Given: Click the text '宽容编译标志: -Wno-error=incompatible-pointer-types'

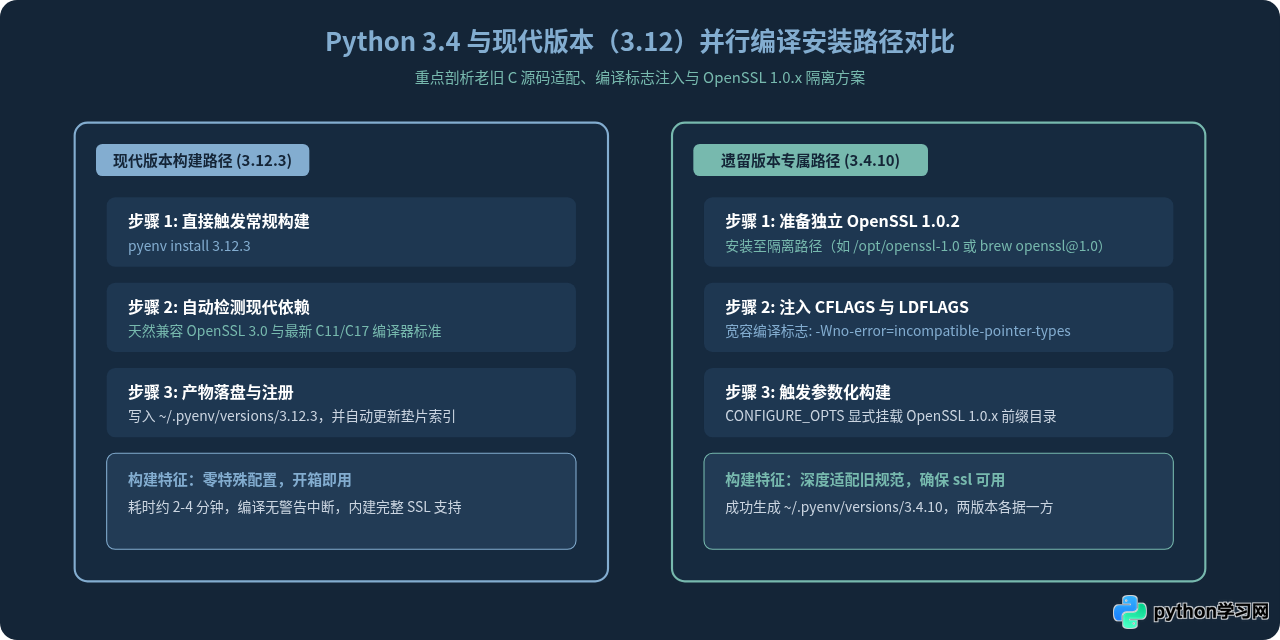Looking at the screenshot, I should tap(898, 331).
